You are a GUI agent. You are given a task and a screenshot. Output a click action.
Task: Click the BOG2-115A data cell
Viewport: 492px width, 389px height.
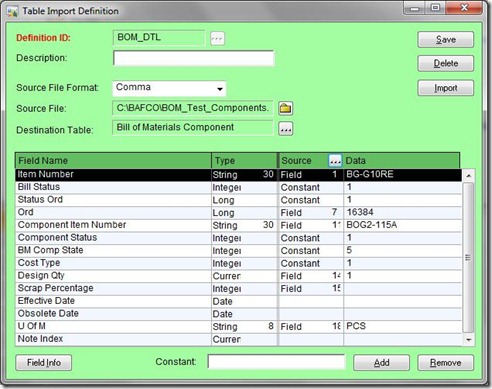click(403, 225)
